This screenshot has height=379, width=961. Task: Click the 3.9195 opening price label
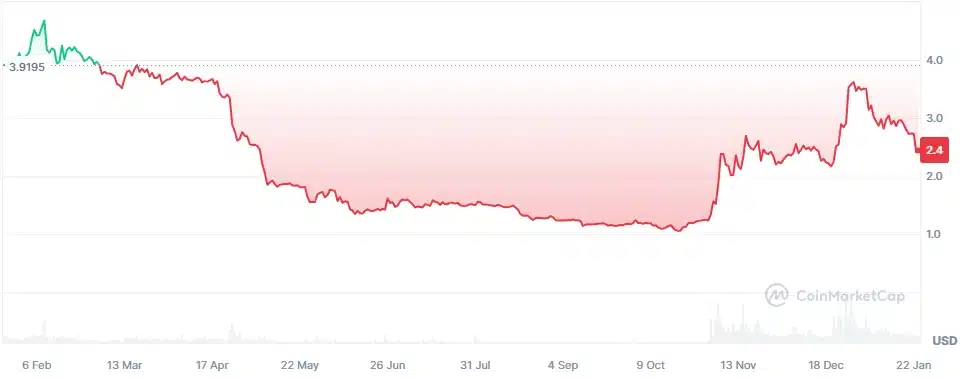(27, 67)
